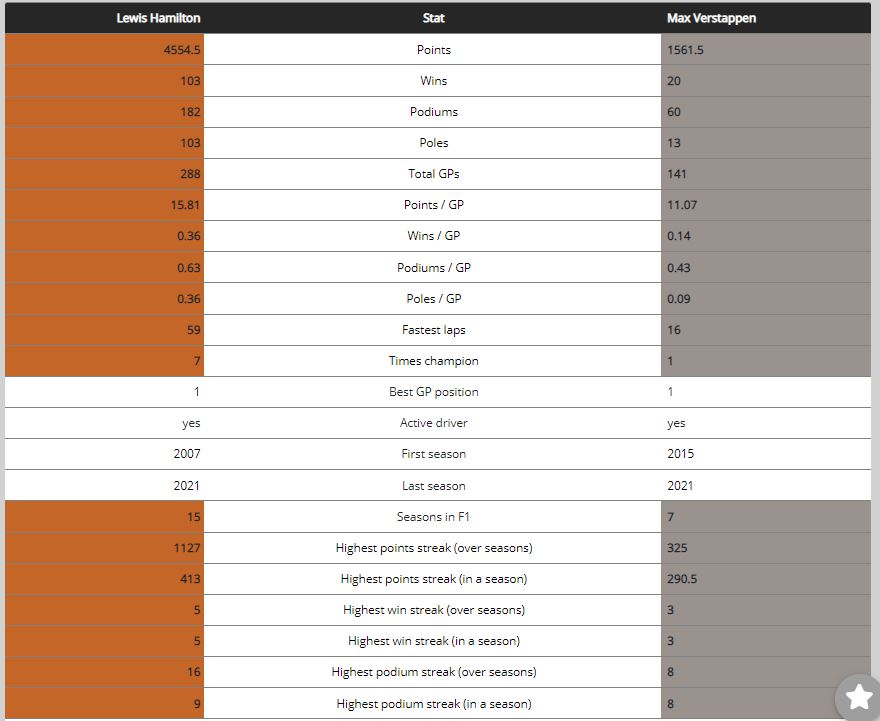Select the Points stat row label

[x=433, y=49]
